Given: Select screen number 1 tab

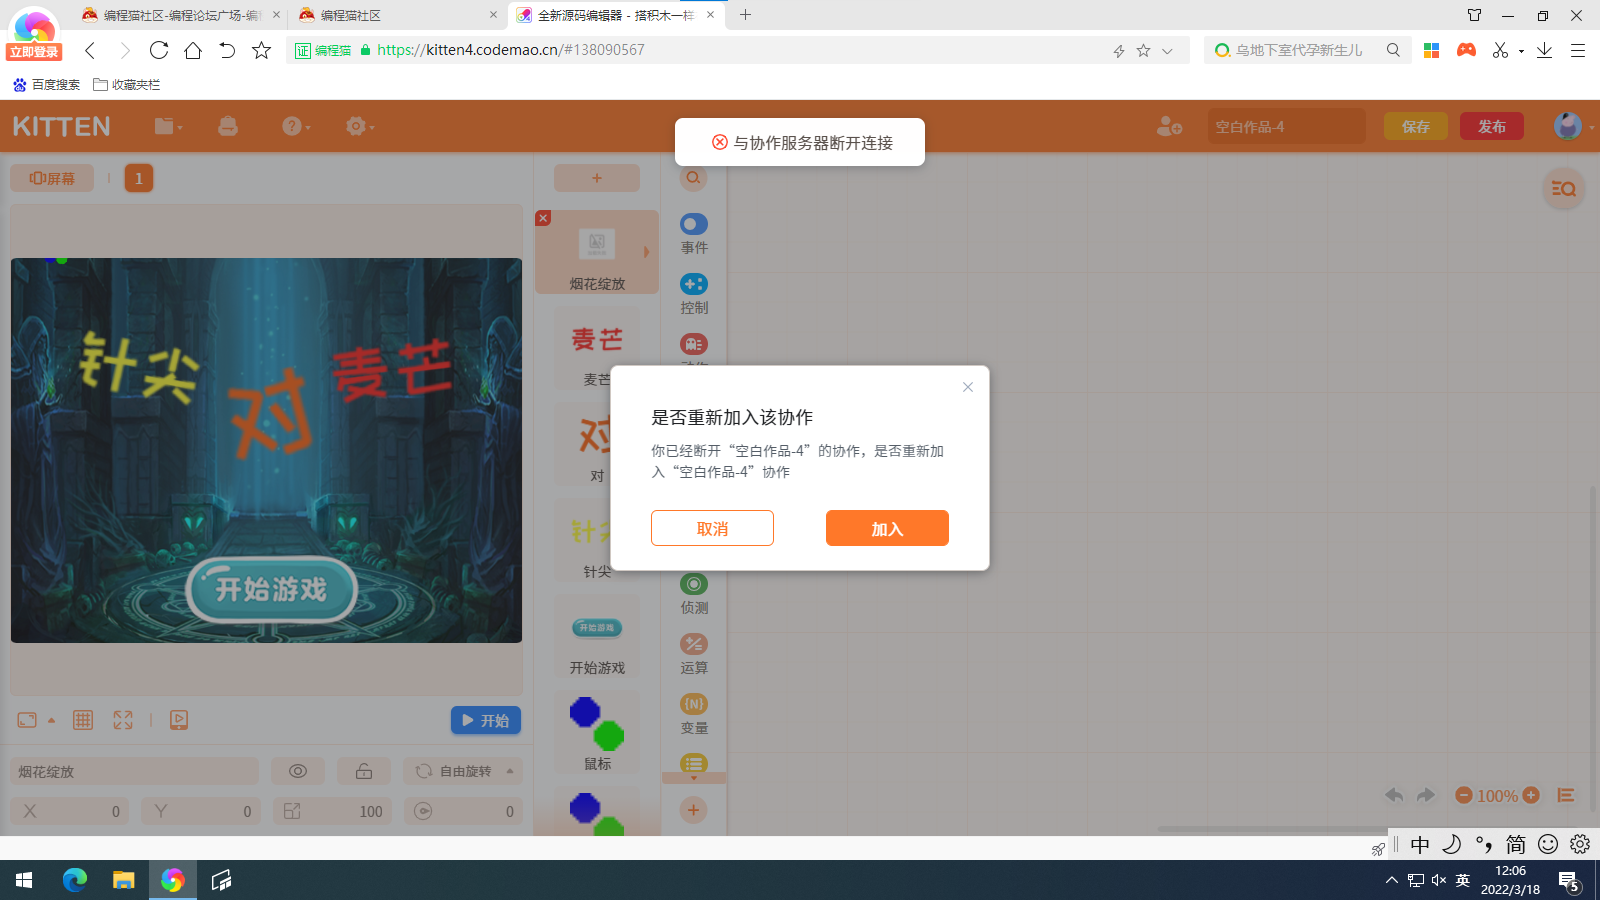Looking at the screenshot, I should (139, 178).
